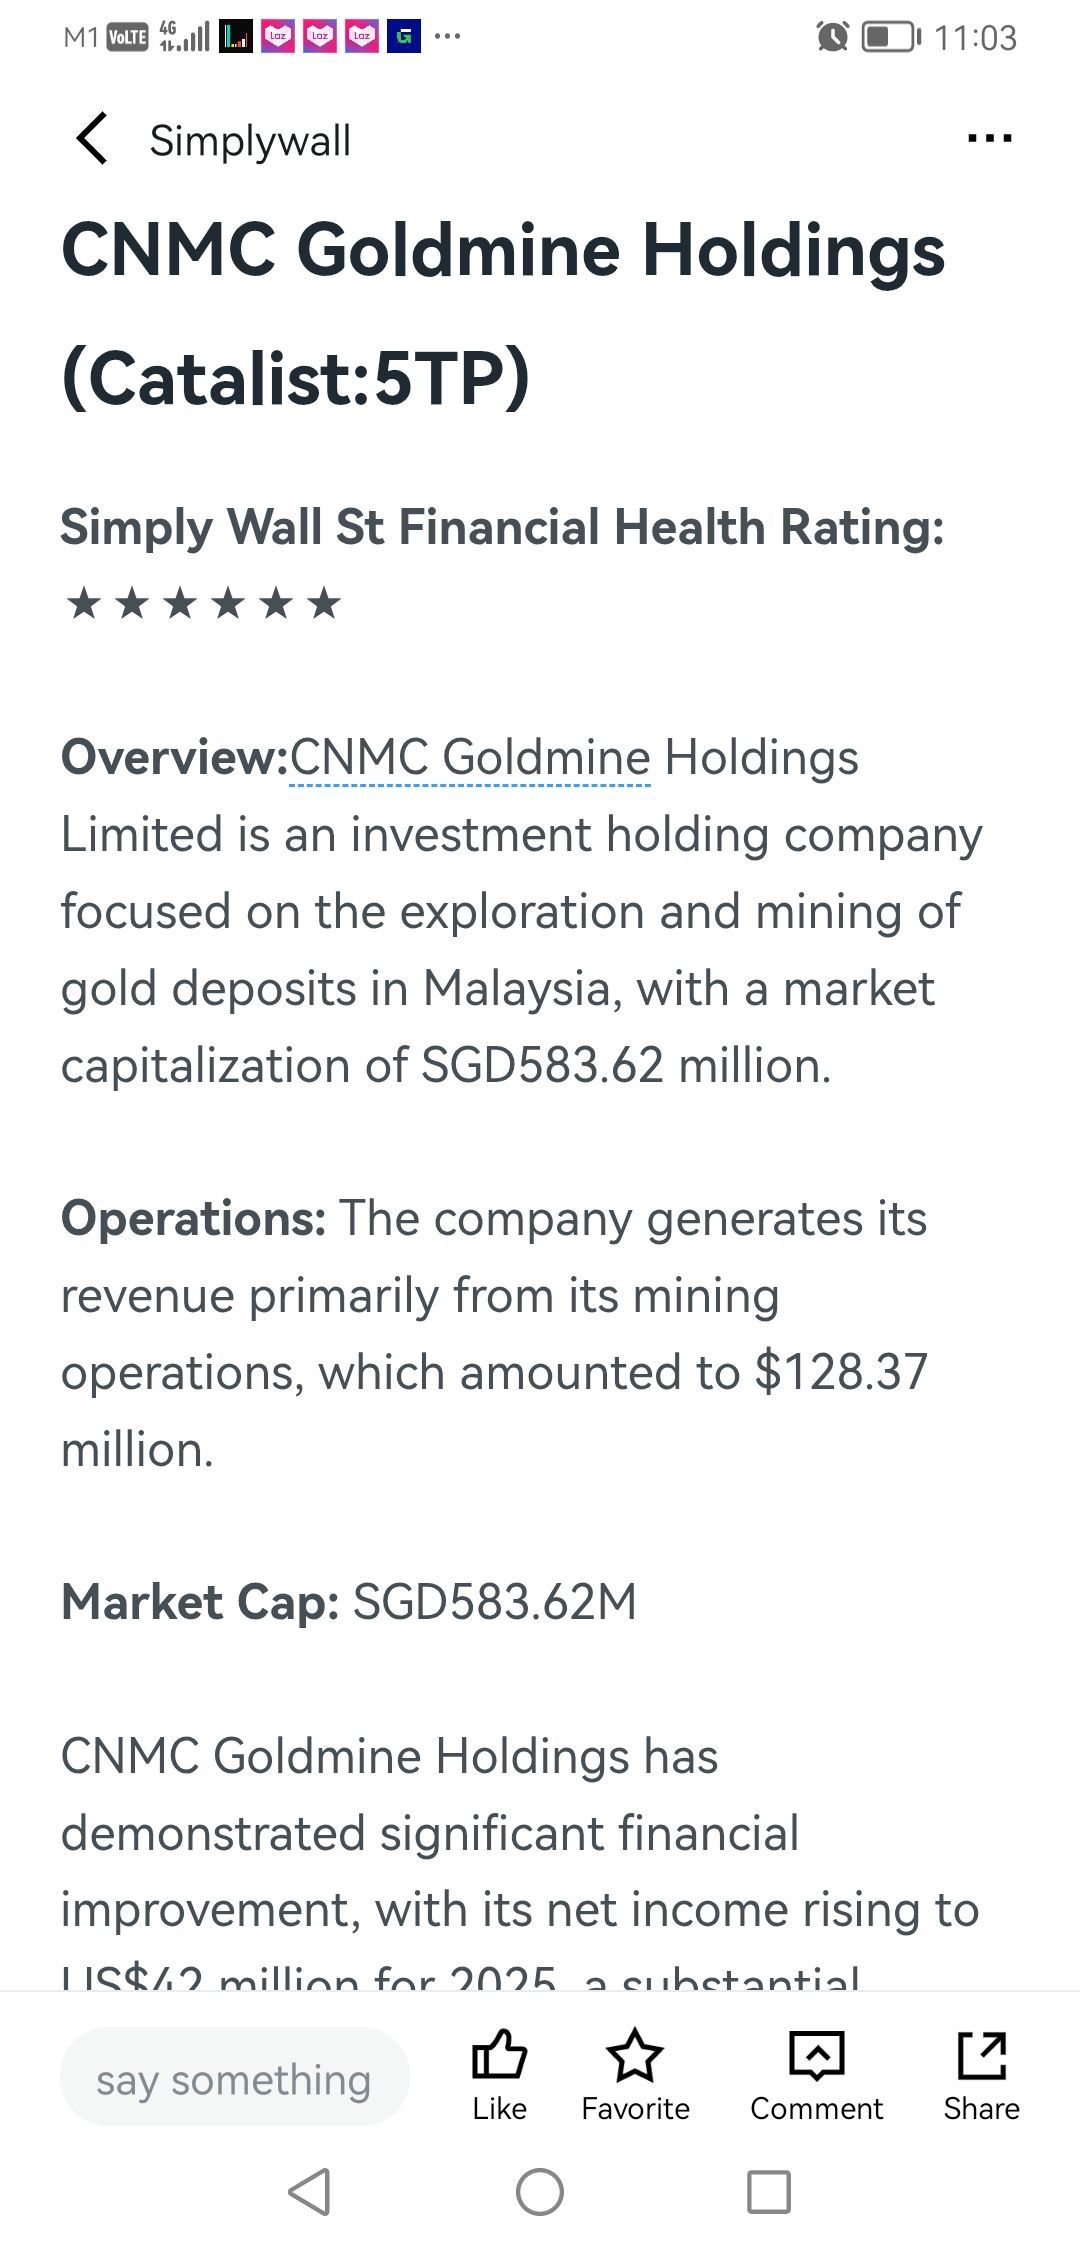The width and height of the screenshot is (1080, 2244).
Task: Tap the 4G signal strength icon
Action: click(x=185, y=37)
